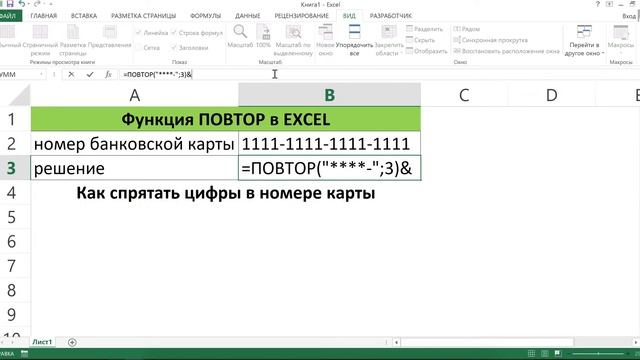The image size is (640, 360).
Task: Select column D header
Action: click(551, 95)
